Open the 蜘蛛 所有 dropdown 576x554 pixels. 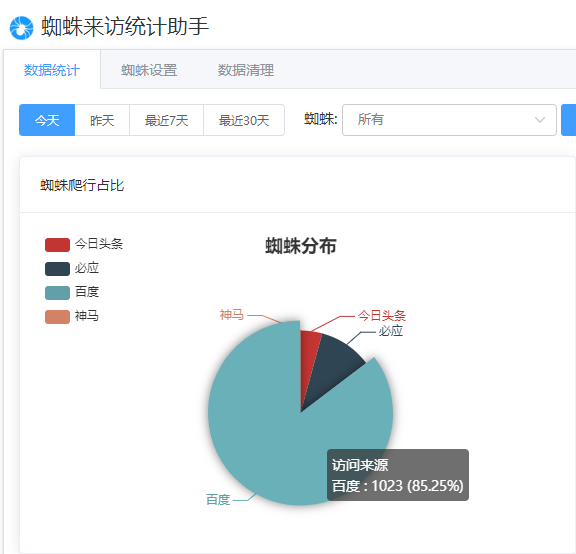449,120
